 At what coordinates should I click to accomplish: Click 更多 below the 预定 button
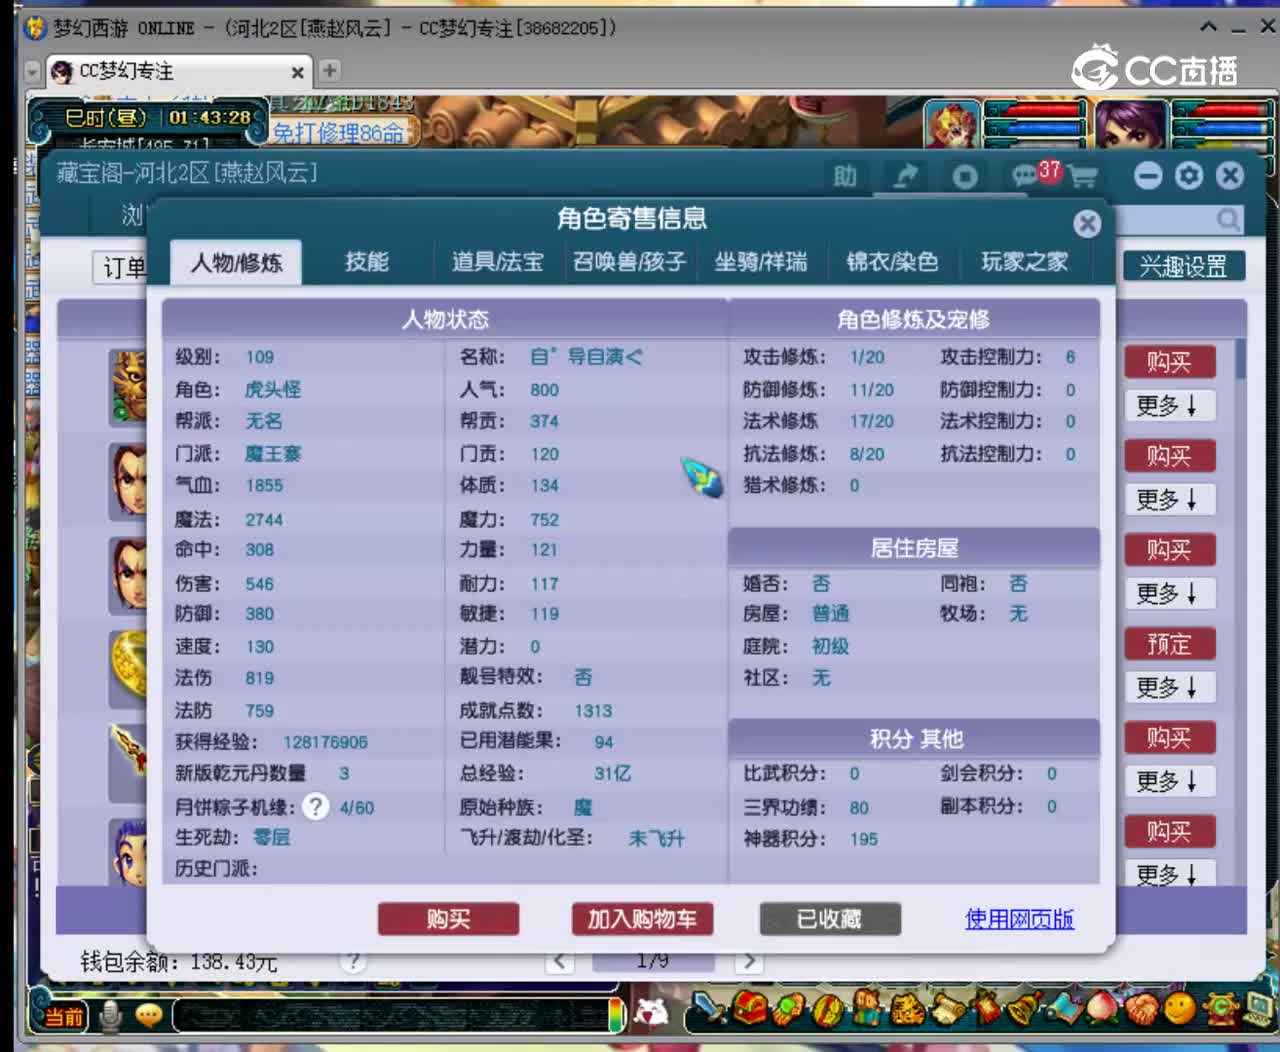1168,687
